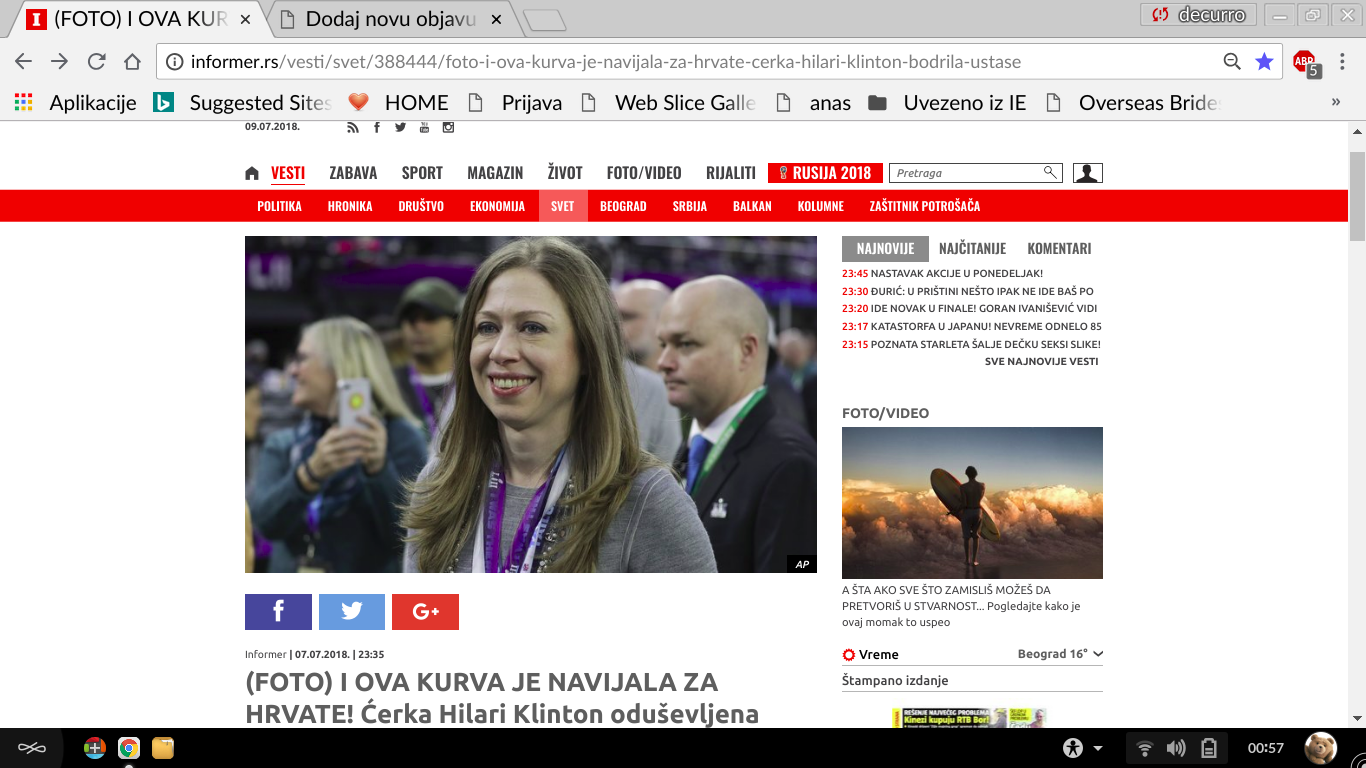Open the site's RSS feed icon
This screenshot has height=768, width=1366.
tap(352, 127)
